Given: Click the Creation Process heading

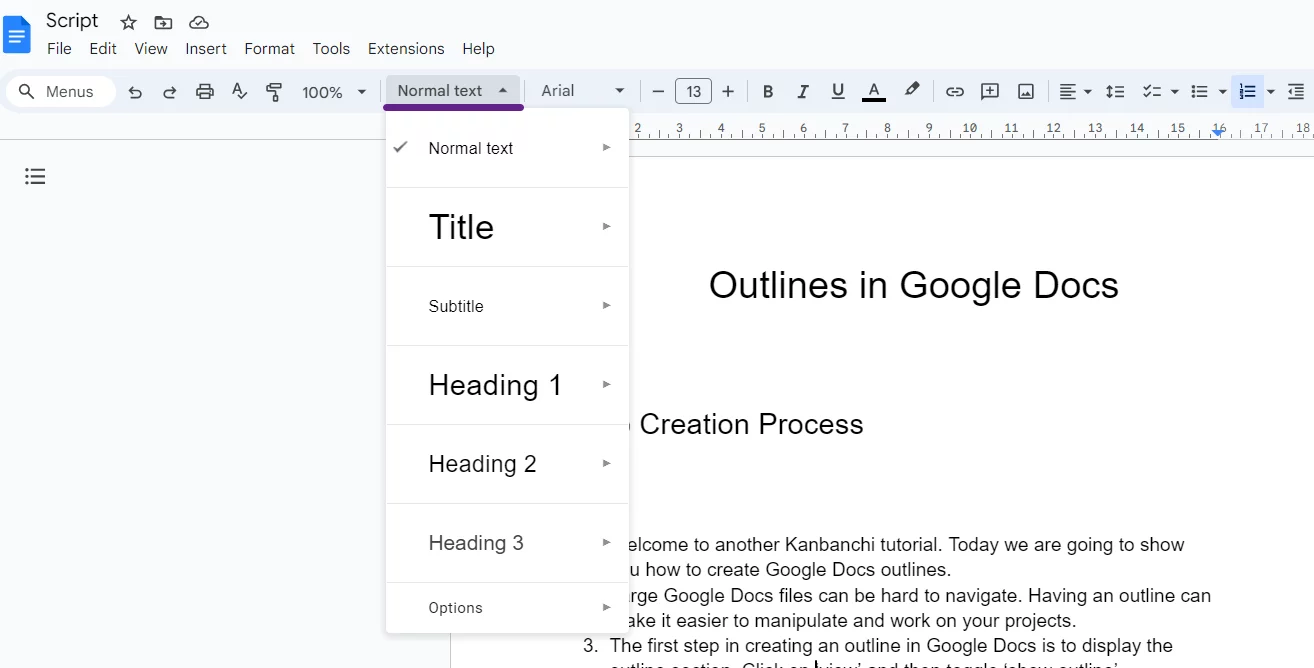Looking at the screenshot, I should pos(751,424).
